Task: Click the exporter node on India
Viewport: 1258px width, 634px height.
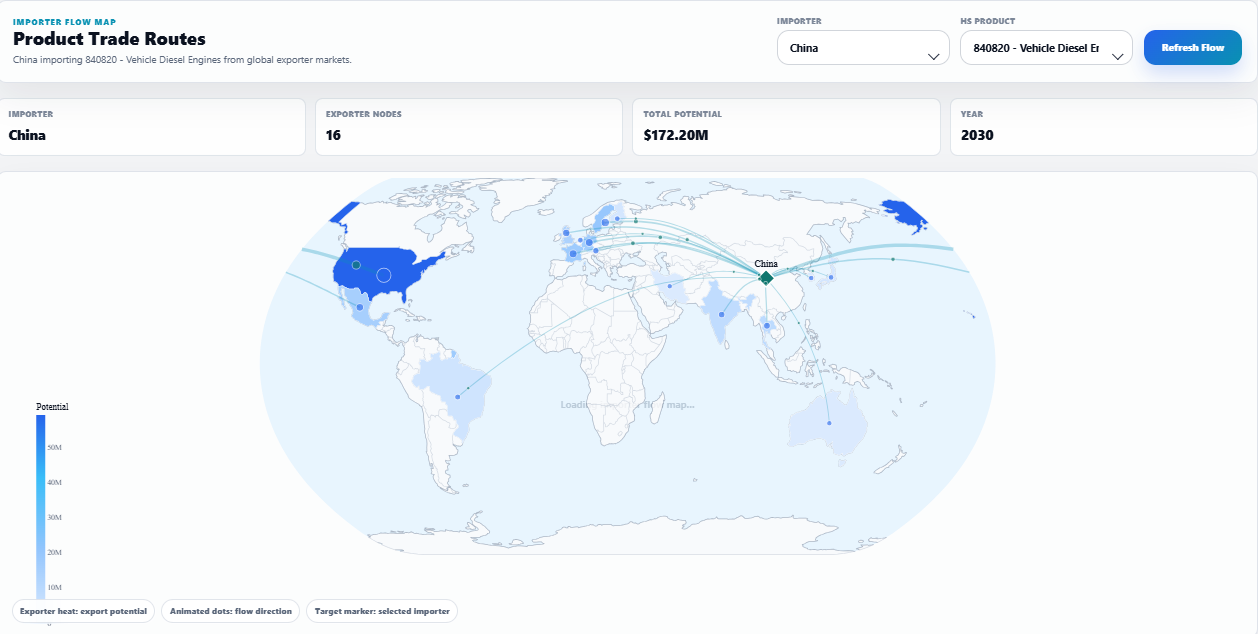Action: tap(721, 314)
